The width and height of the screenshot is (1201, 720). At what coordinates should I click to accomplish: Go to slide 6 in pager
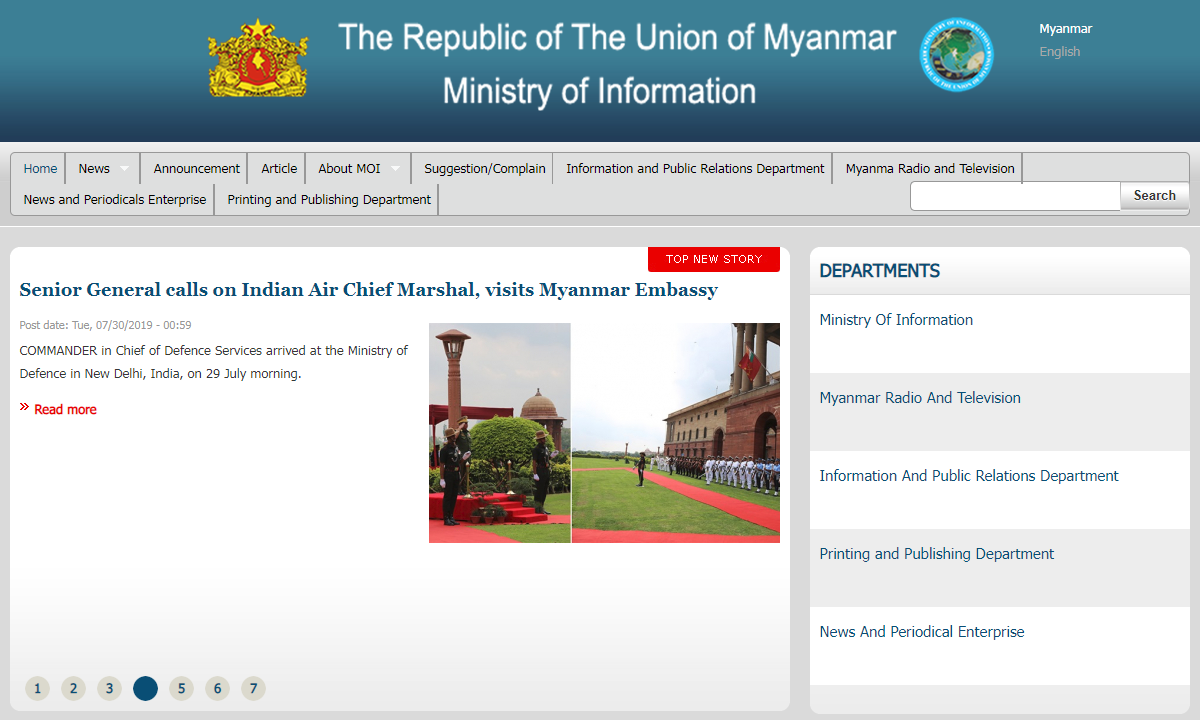point(217,688)
